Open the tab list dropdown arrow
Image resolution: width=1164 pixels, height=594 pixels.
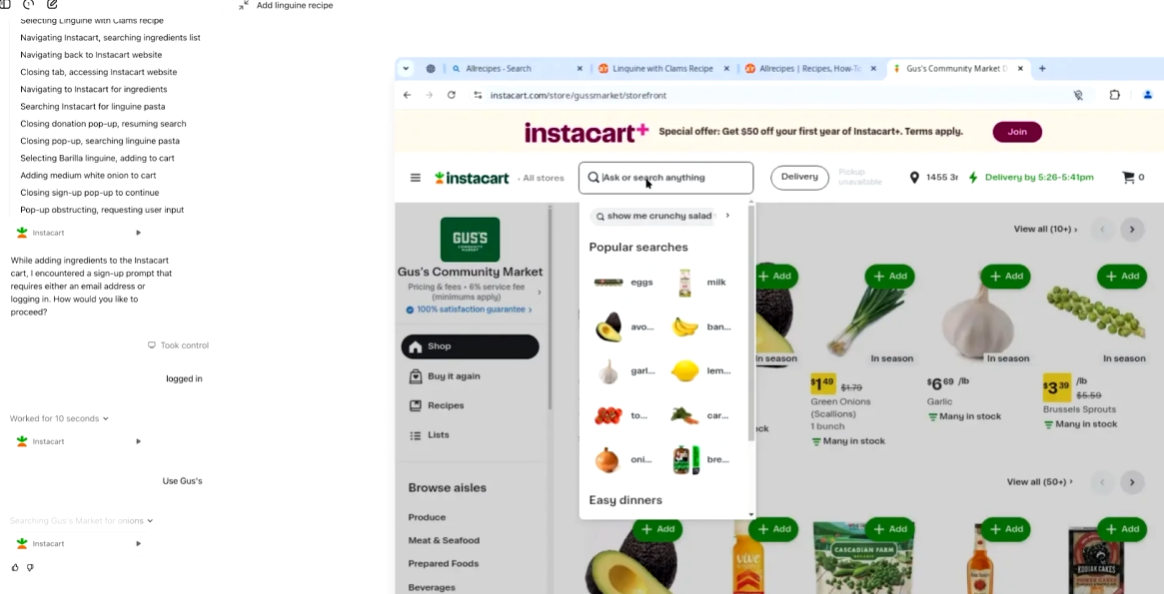[x=406, y=68]
